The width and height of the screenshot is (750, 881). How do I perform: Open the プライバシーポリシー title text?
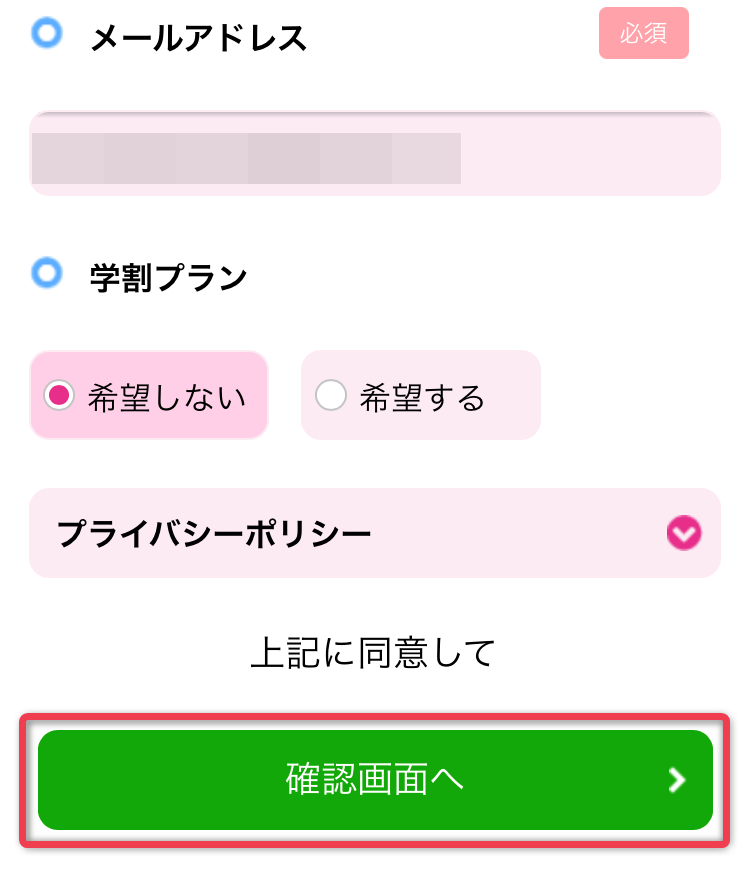(214, 534)
